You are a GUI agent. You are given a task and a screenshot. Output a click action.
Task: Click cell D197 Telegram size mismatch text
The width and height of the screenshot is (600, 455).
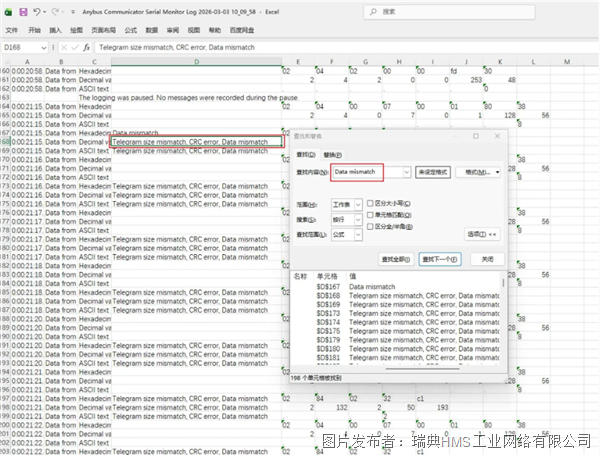tap(190, 399)
